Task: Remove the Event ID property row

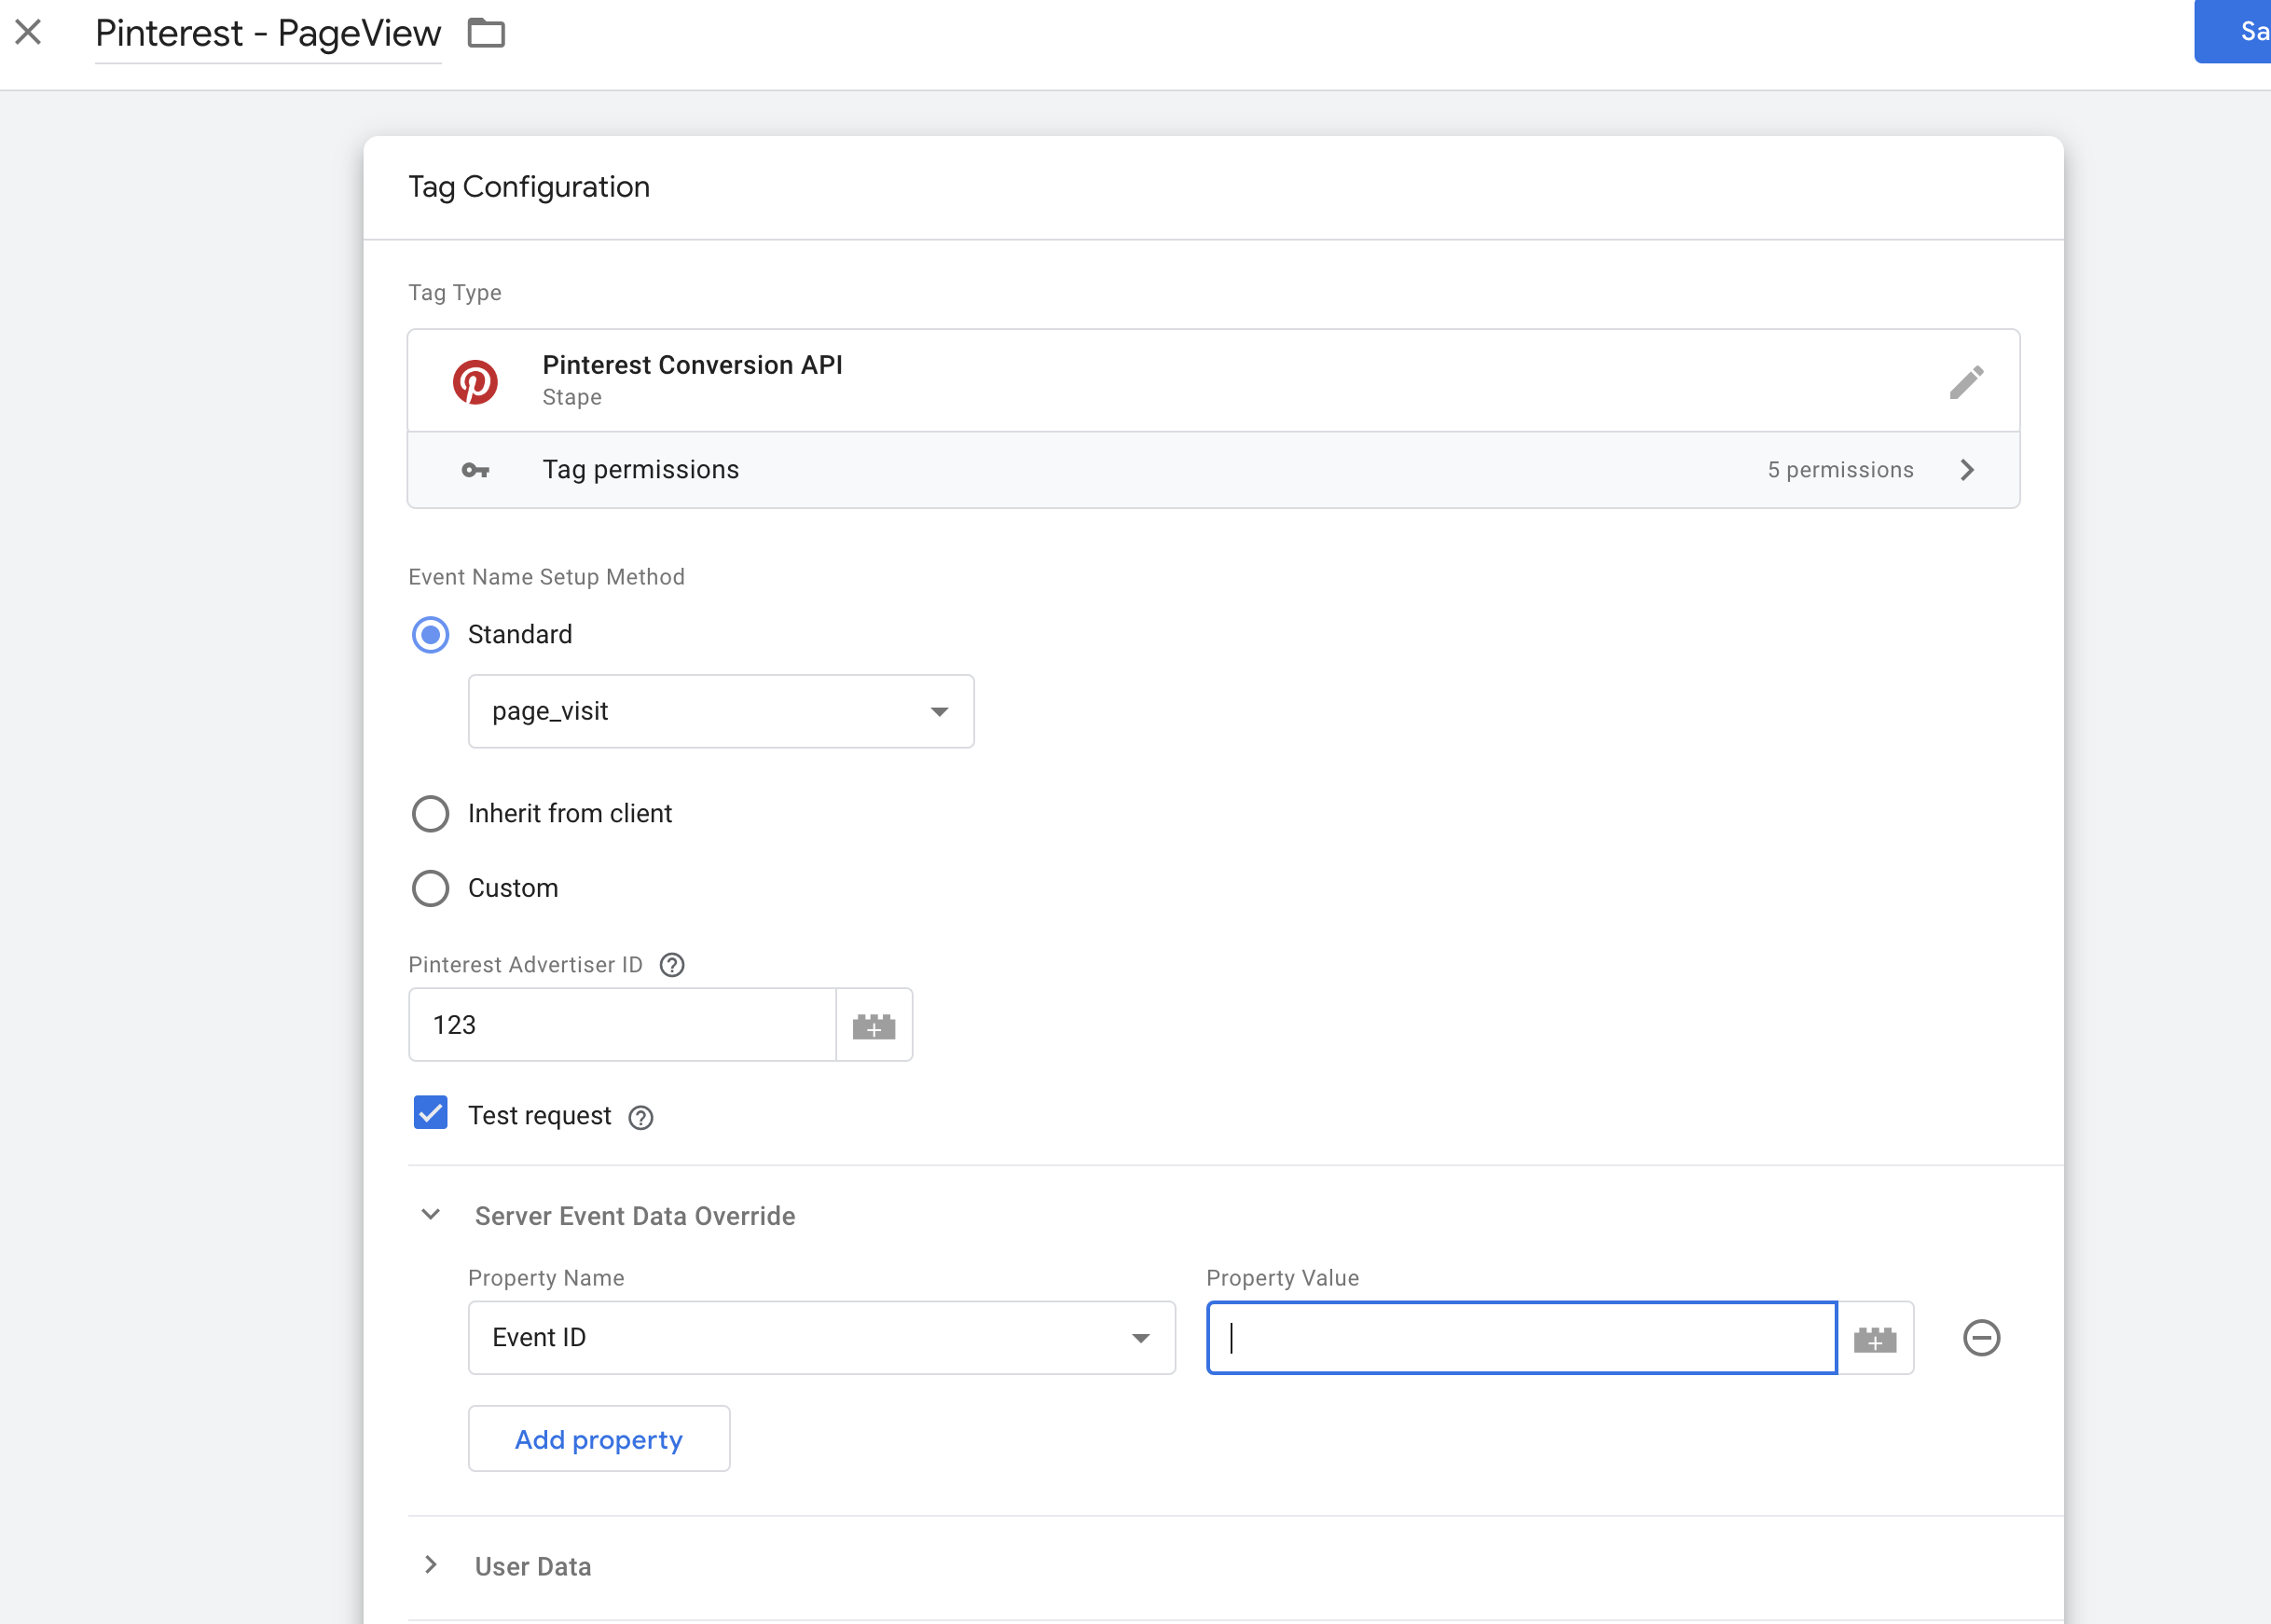Action: pos(1981,1338)
